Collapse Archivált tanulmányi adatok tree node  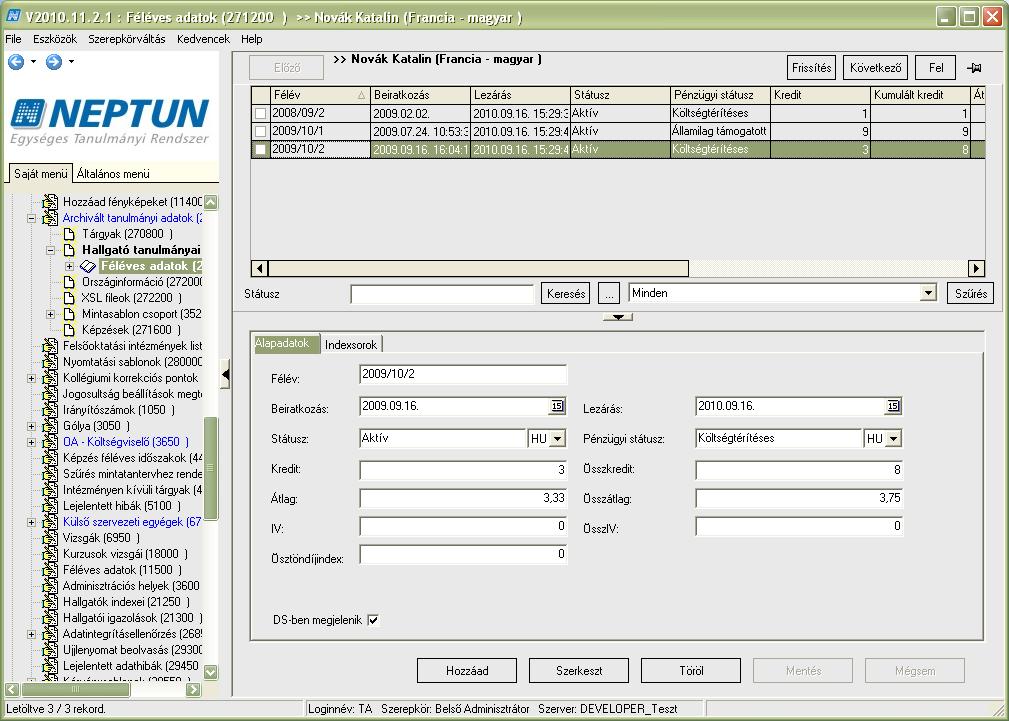pos(31,218)
